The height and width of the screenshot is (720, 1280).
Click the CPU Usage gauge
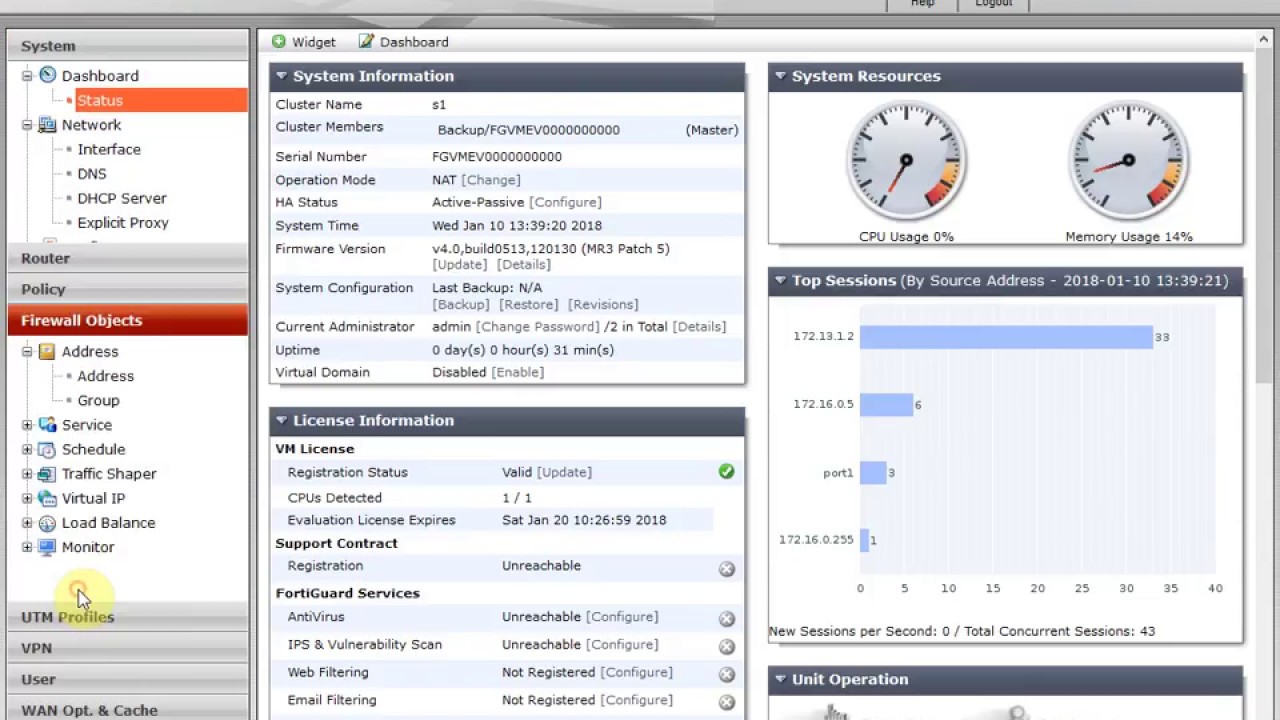(906, 160)
